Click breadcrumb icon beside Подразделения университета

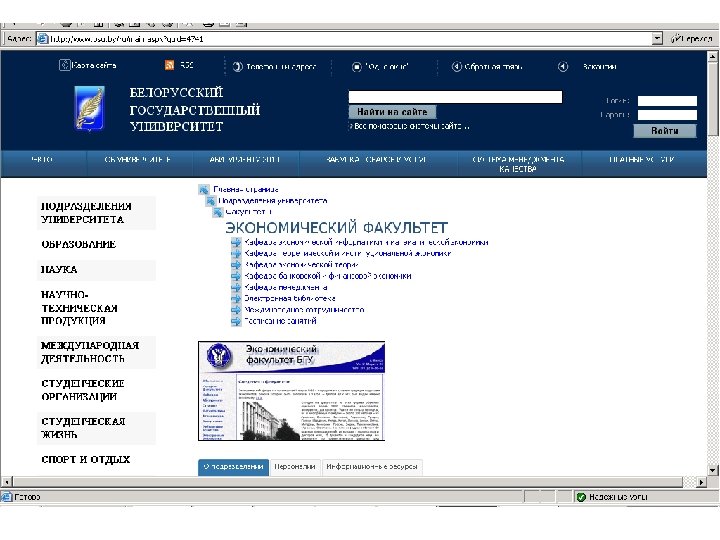click(211, 201)
